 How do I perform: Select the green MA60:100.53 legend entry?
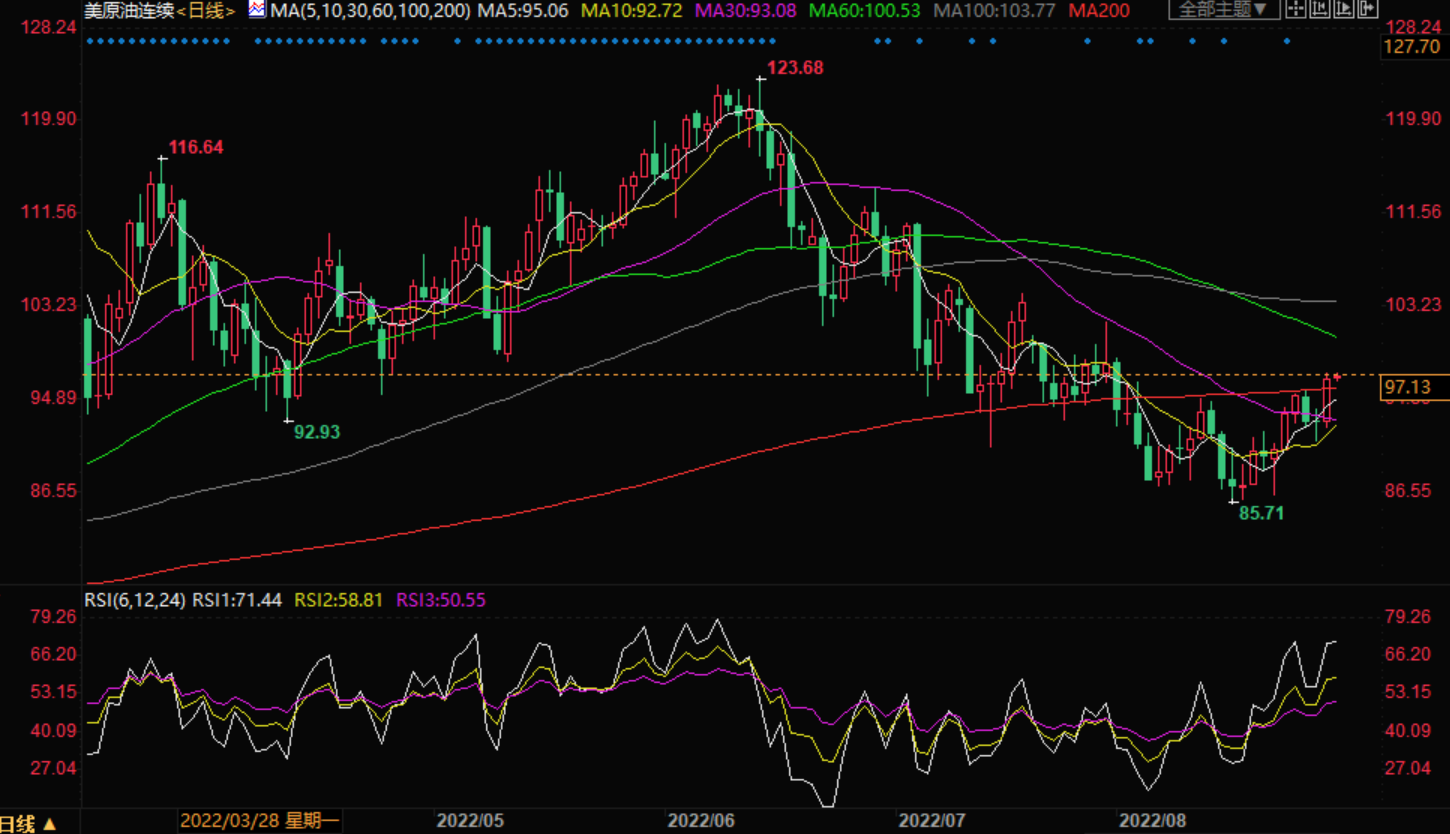pos(866,11)
